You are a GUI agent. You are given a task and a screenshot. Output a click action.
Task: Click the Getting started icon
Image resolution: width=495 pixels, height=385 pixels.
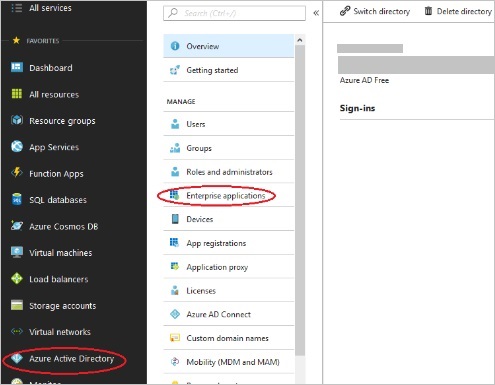pyautogui.click(x=175, y=70)
